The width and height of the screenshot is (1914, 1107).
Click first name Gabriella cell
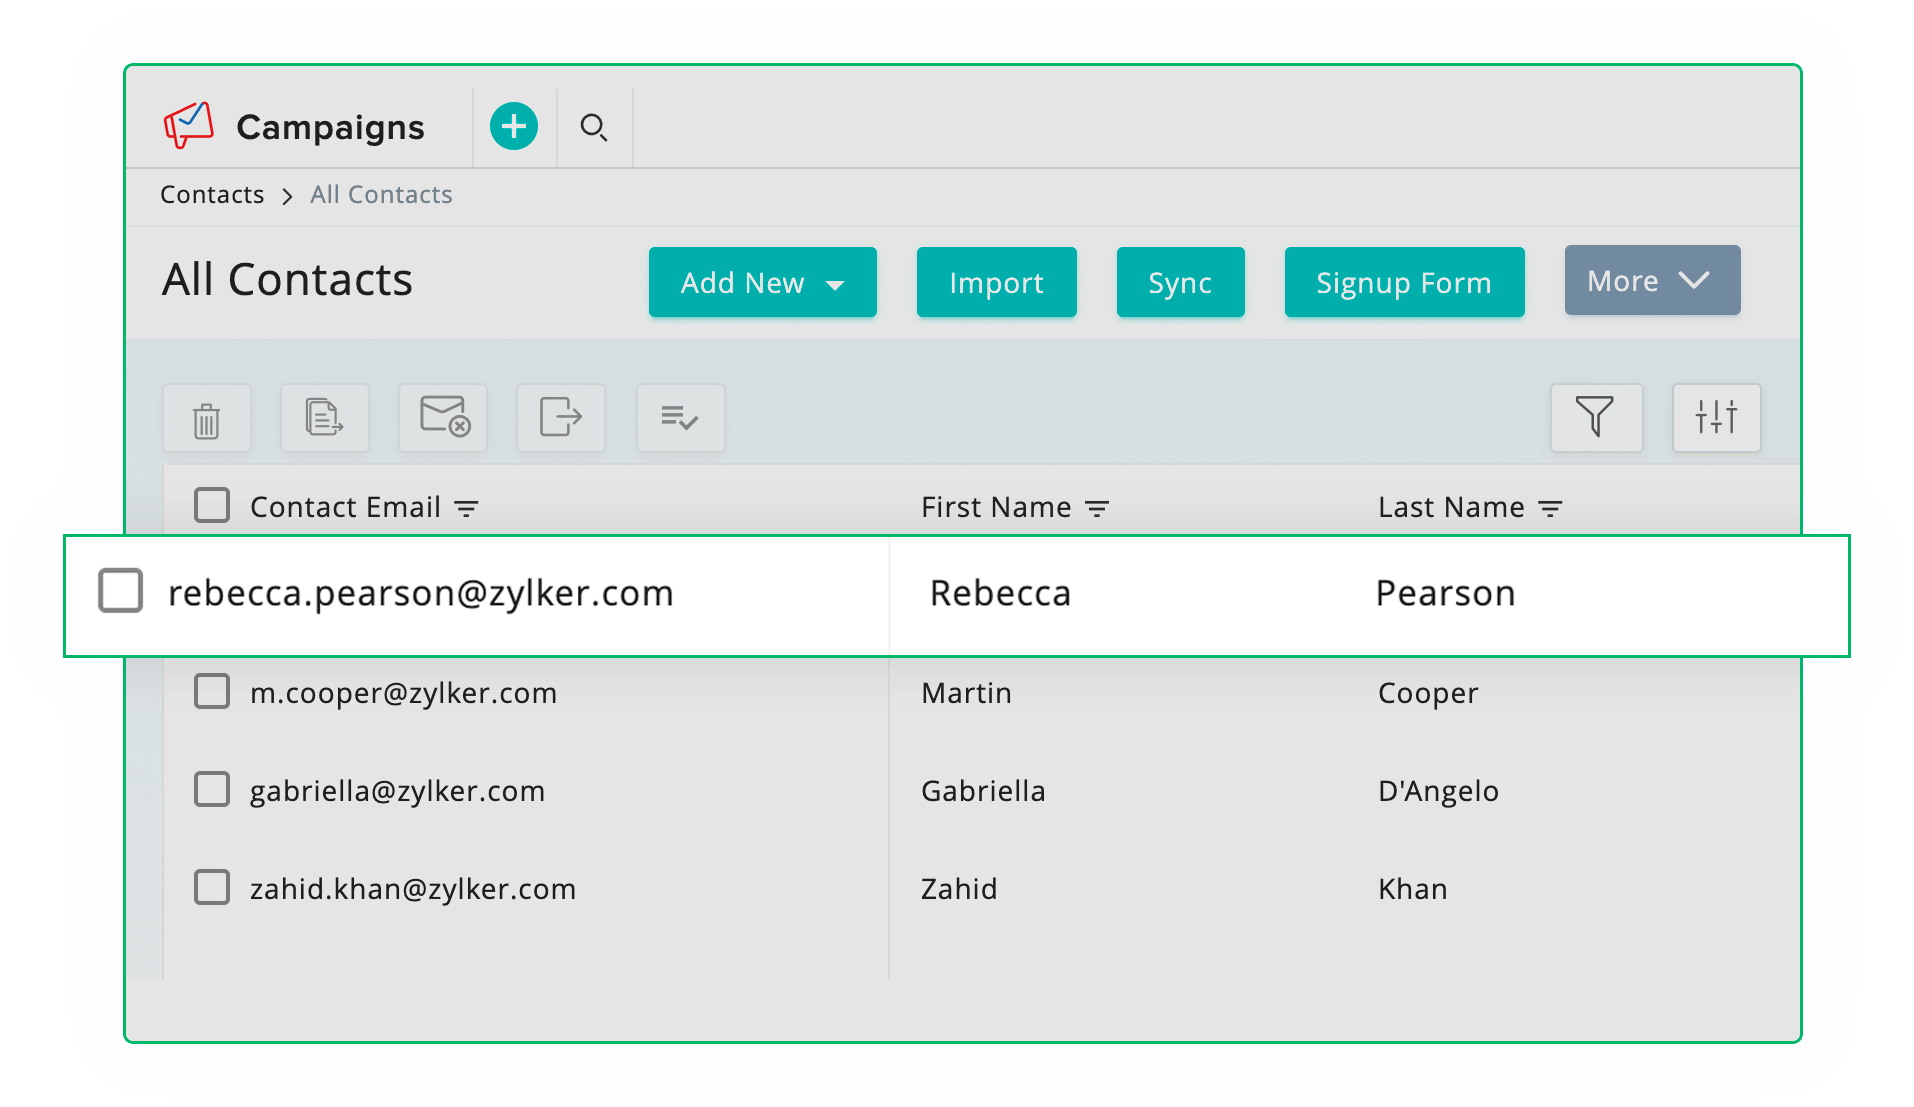click(x=984, y=791)
